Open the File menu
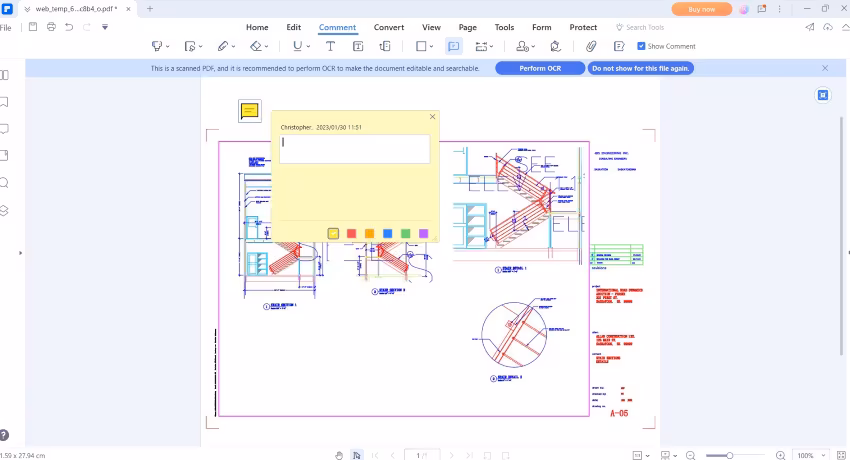This screenshot has width=850, height=460. tap(6, 28)
